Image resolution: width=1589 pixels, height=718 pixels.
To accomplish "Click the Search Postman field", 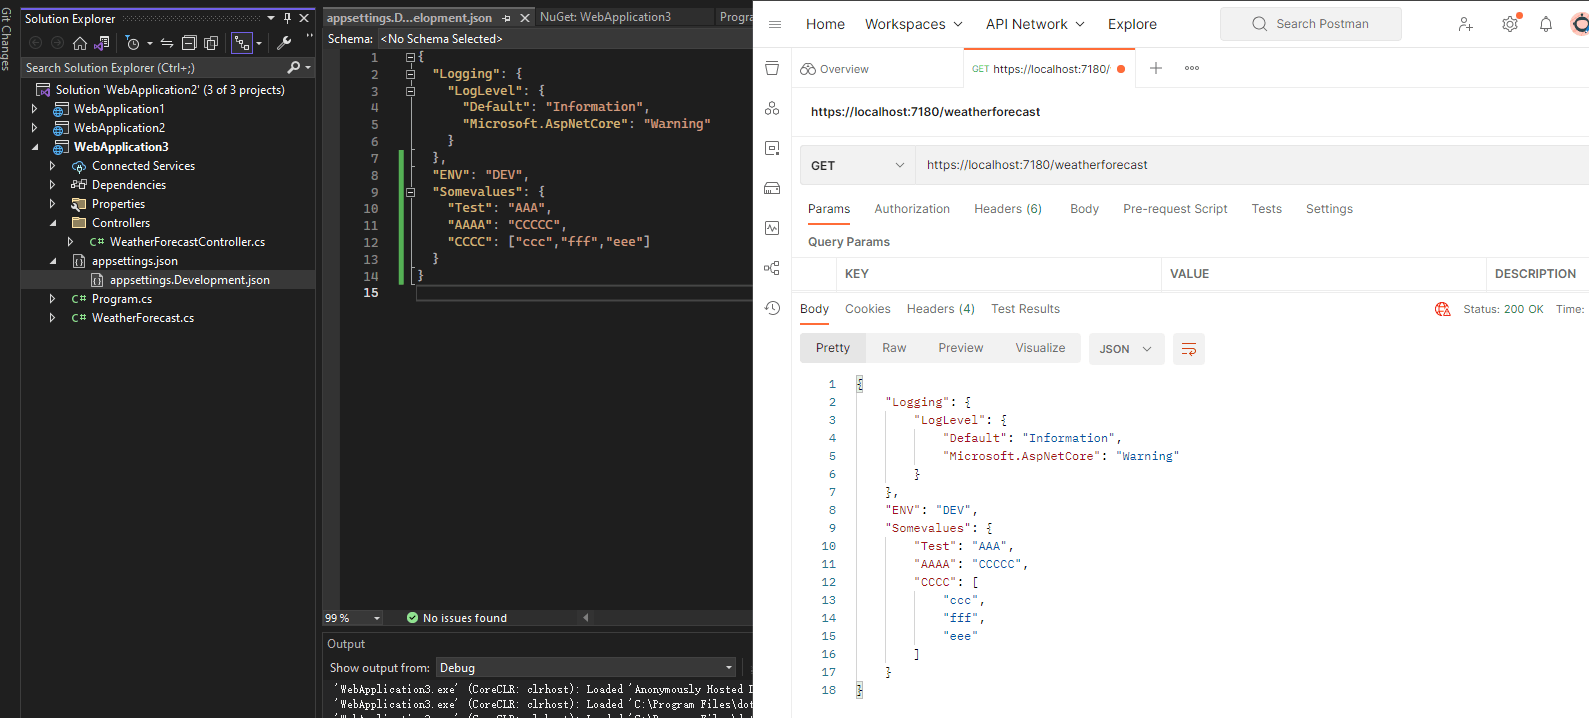I will point(1311,24).
